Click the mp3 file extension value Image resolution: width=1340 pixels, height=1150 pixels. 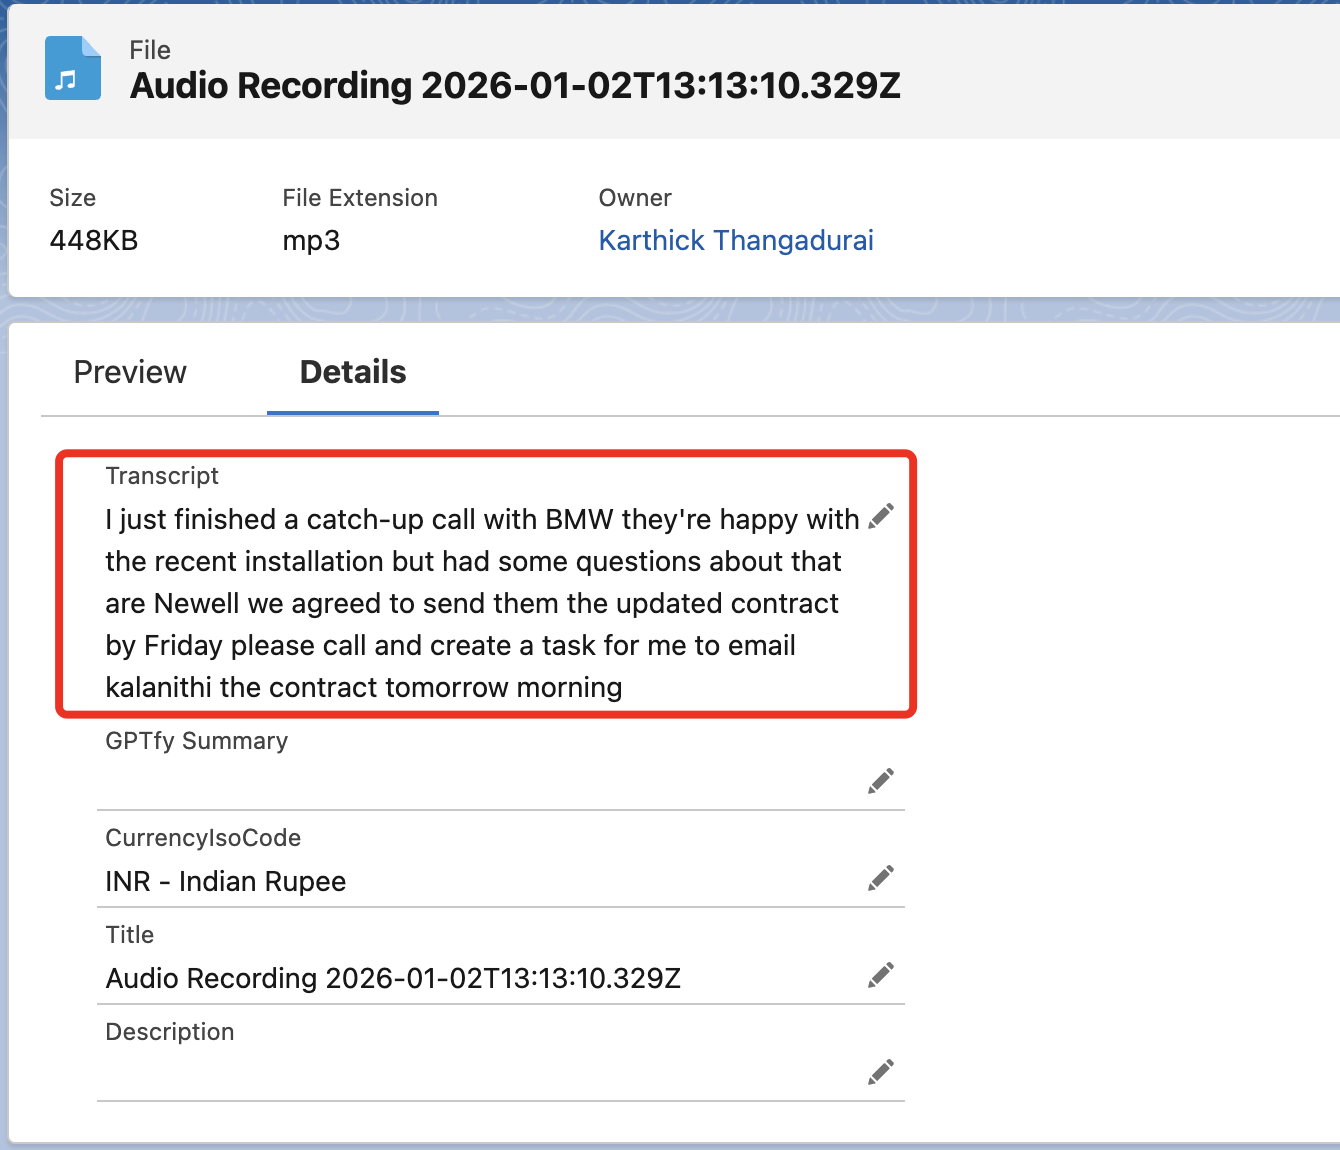311,240
